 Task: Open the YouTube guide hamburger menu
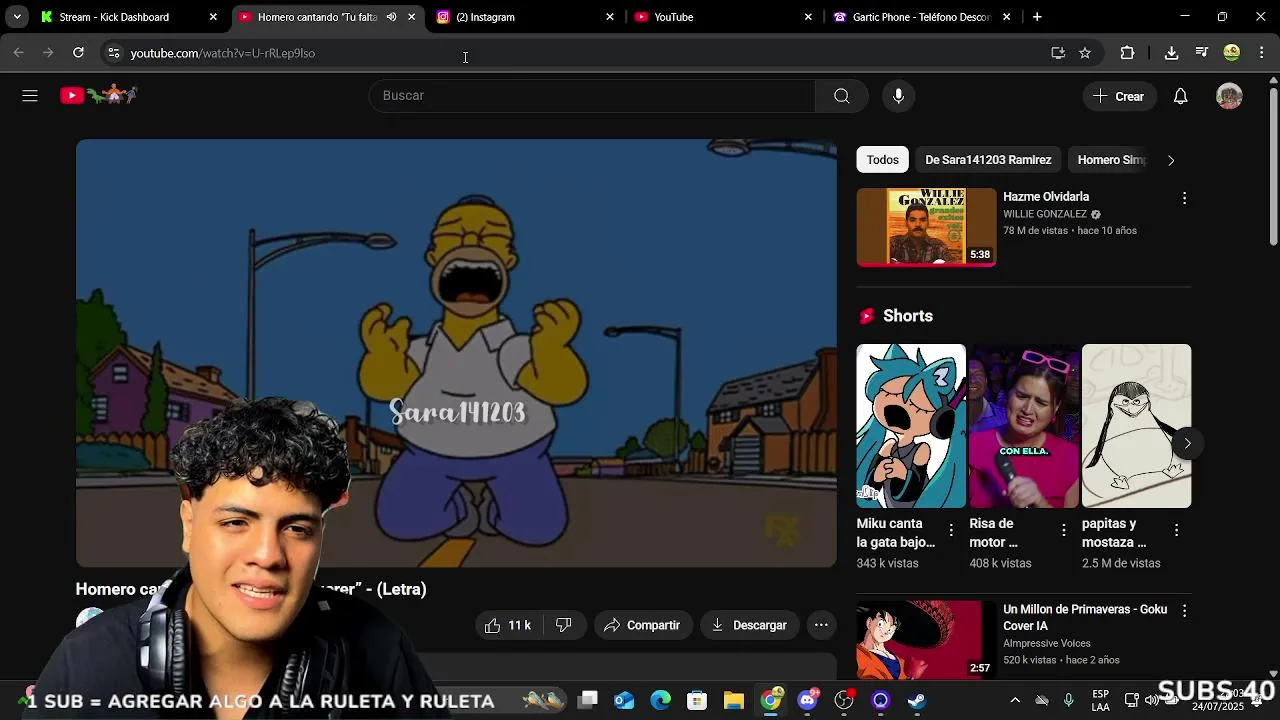(30, 96)
